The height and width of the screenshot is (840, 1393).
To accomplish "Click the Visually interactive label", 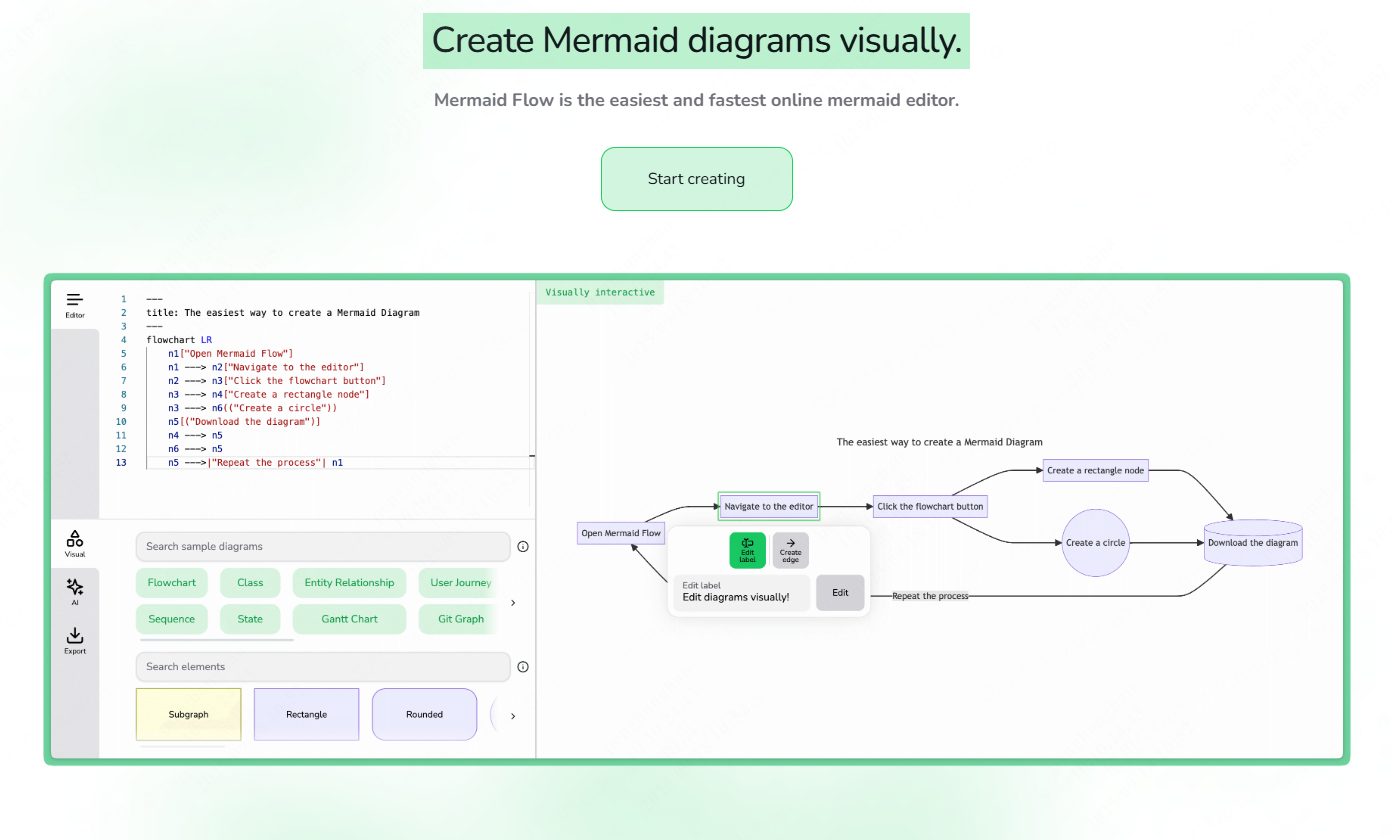I will (x=600, y=292).
